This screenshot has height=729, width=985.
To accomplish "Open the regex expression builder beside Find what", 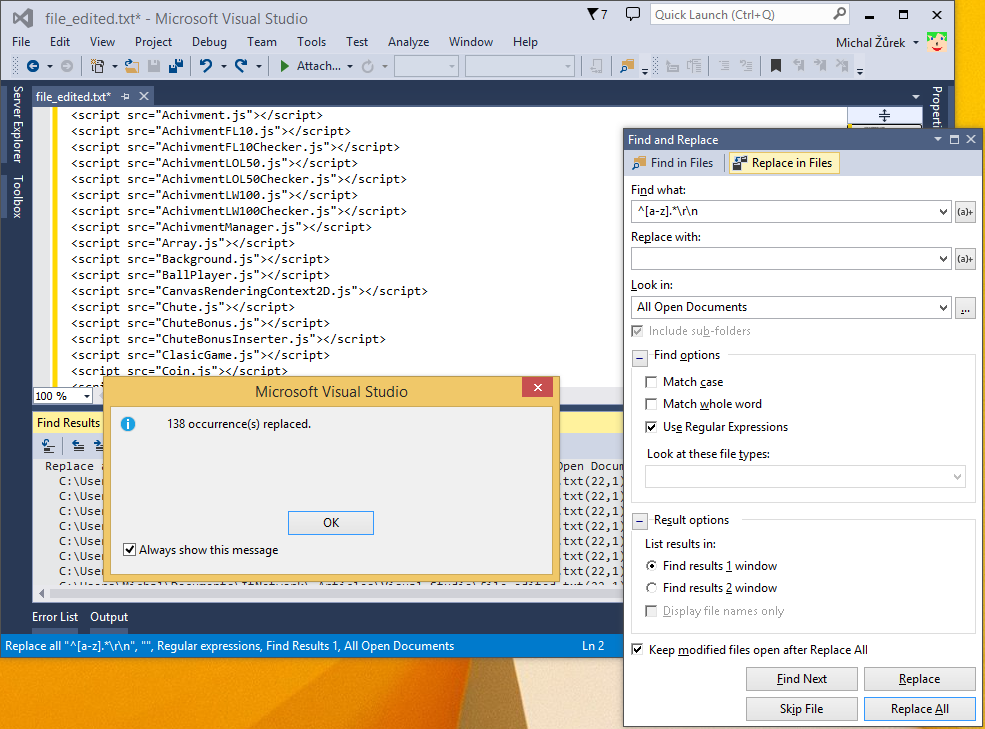I will (x=964, y=211).
